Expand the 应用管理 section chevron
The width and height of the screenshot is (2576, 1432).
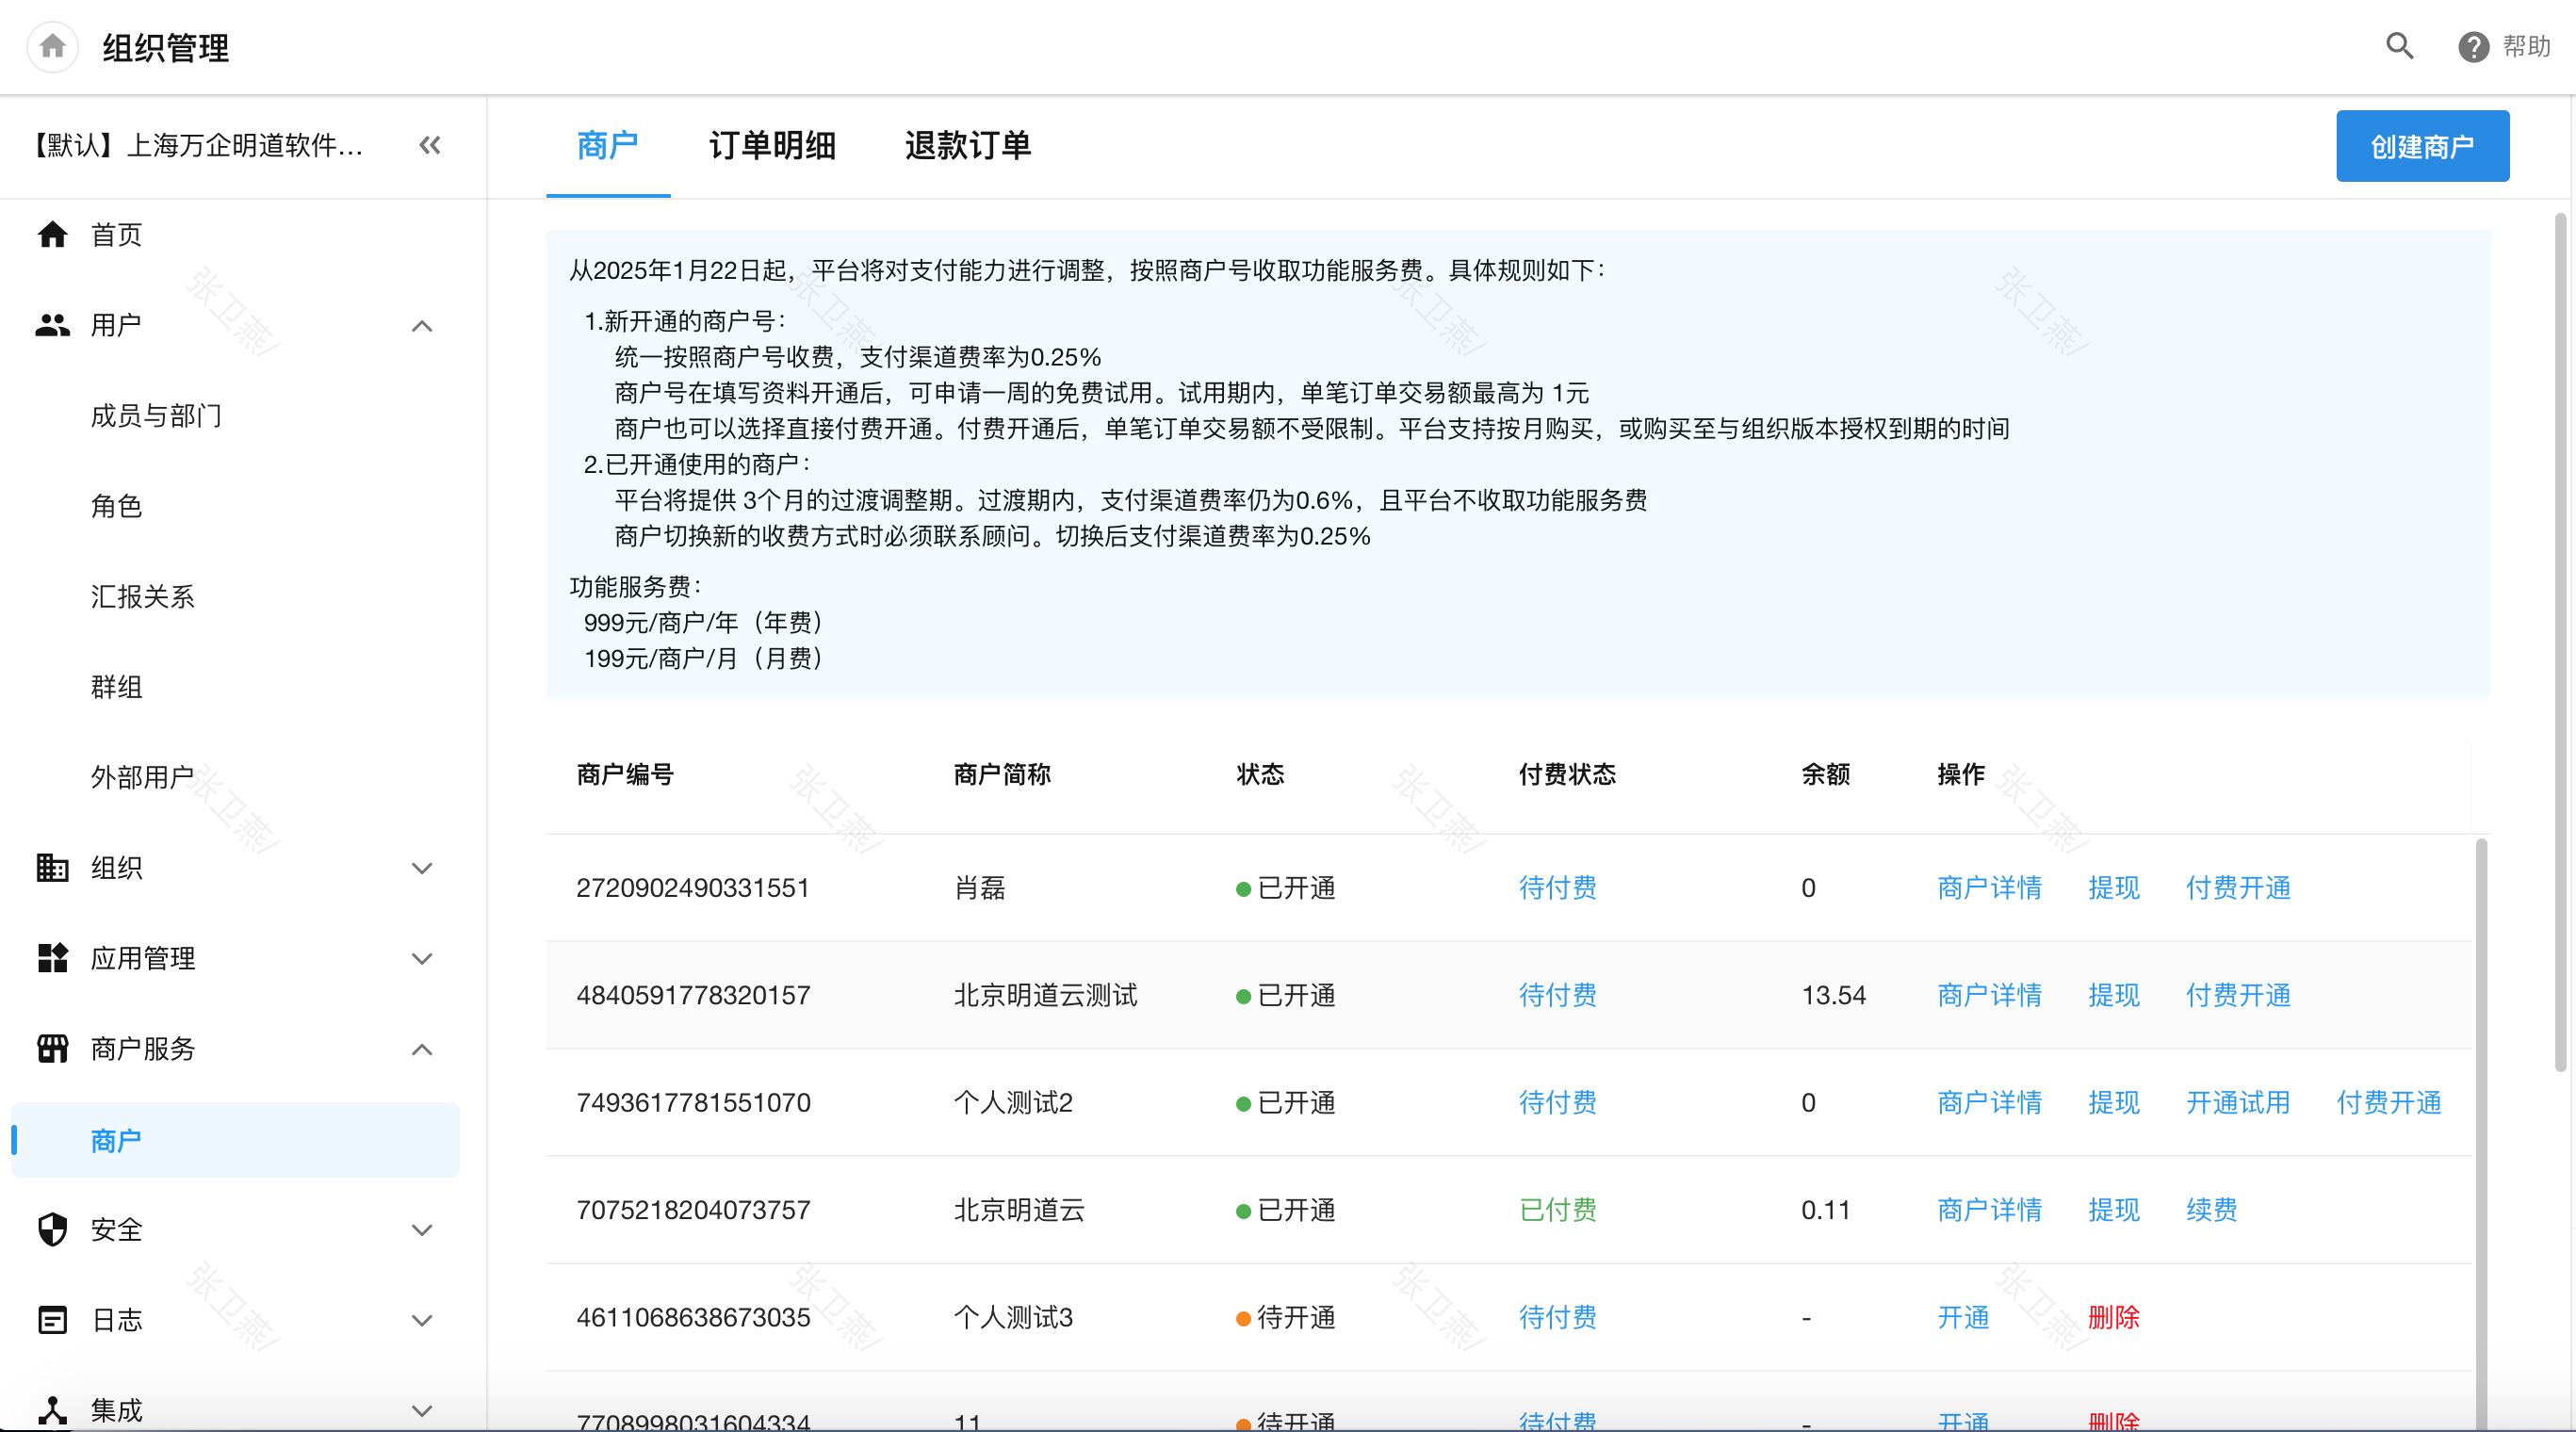(422, 958)
